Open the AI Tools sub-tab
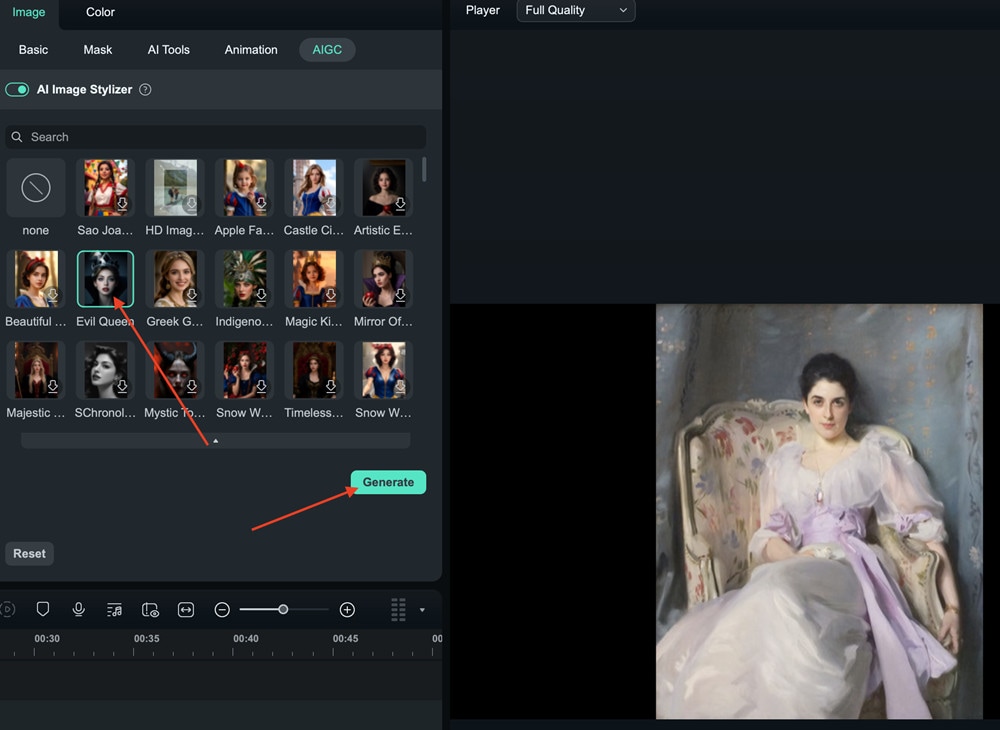Image resolution: width=1000 pixels, height=730 pixels. (x=168, y=50)
